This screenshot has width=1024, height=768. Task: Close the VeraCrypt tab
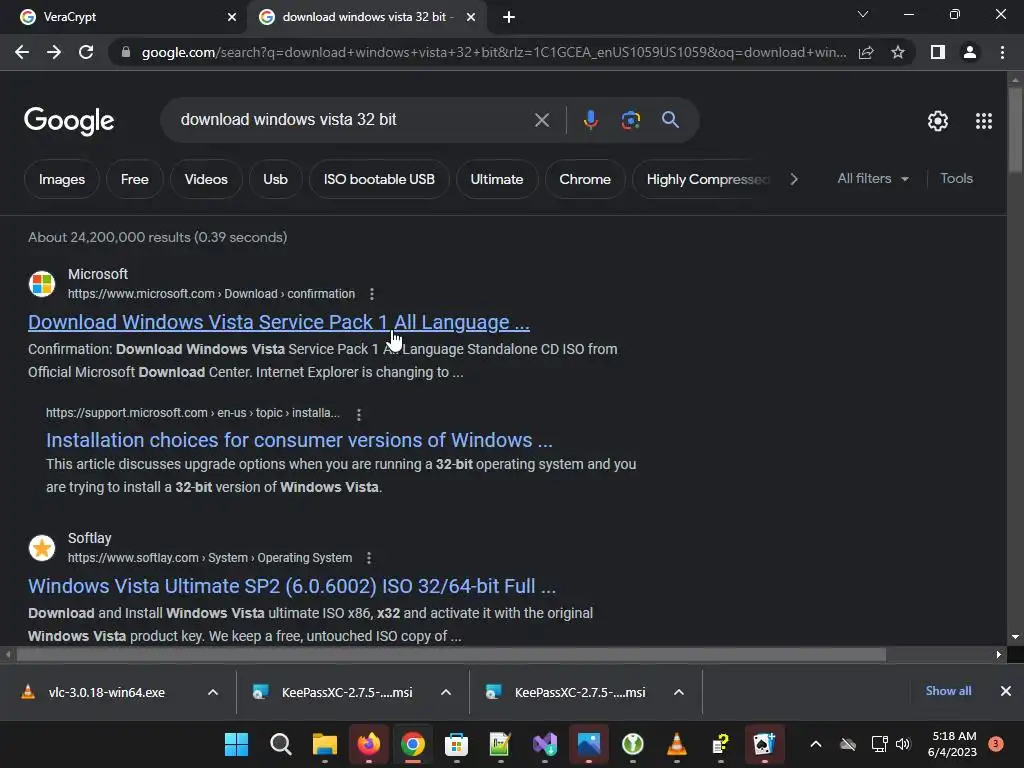coord(232,17)
